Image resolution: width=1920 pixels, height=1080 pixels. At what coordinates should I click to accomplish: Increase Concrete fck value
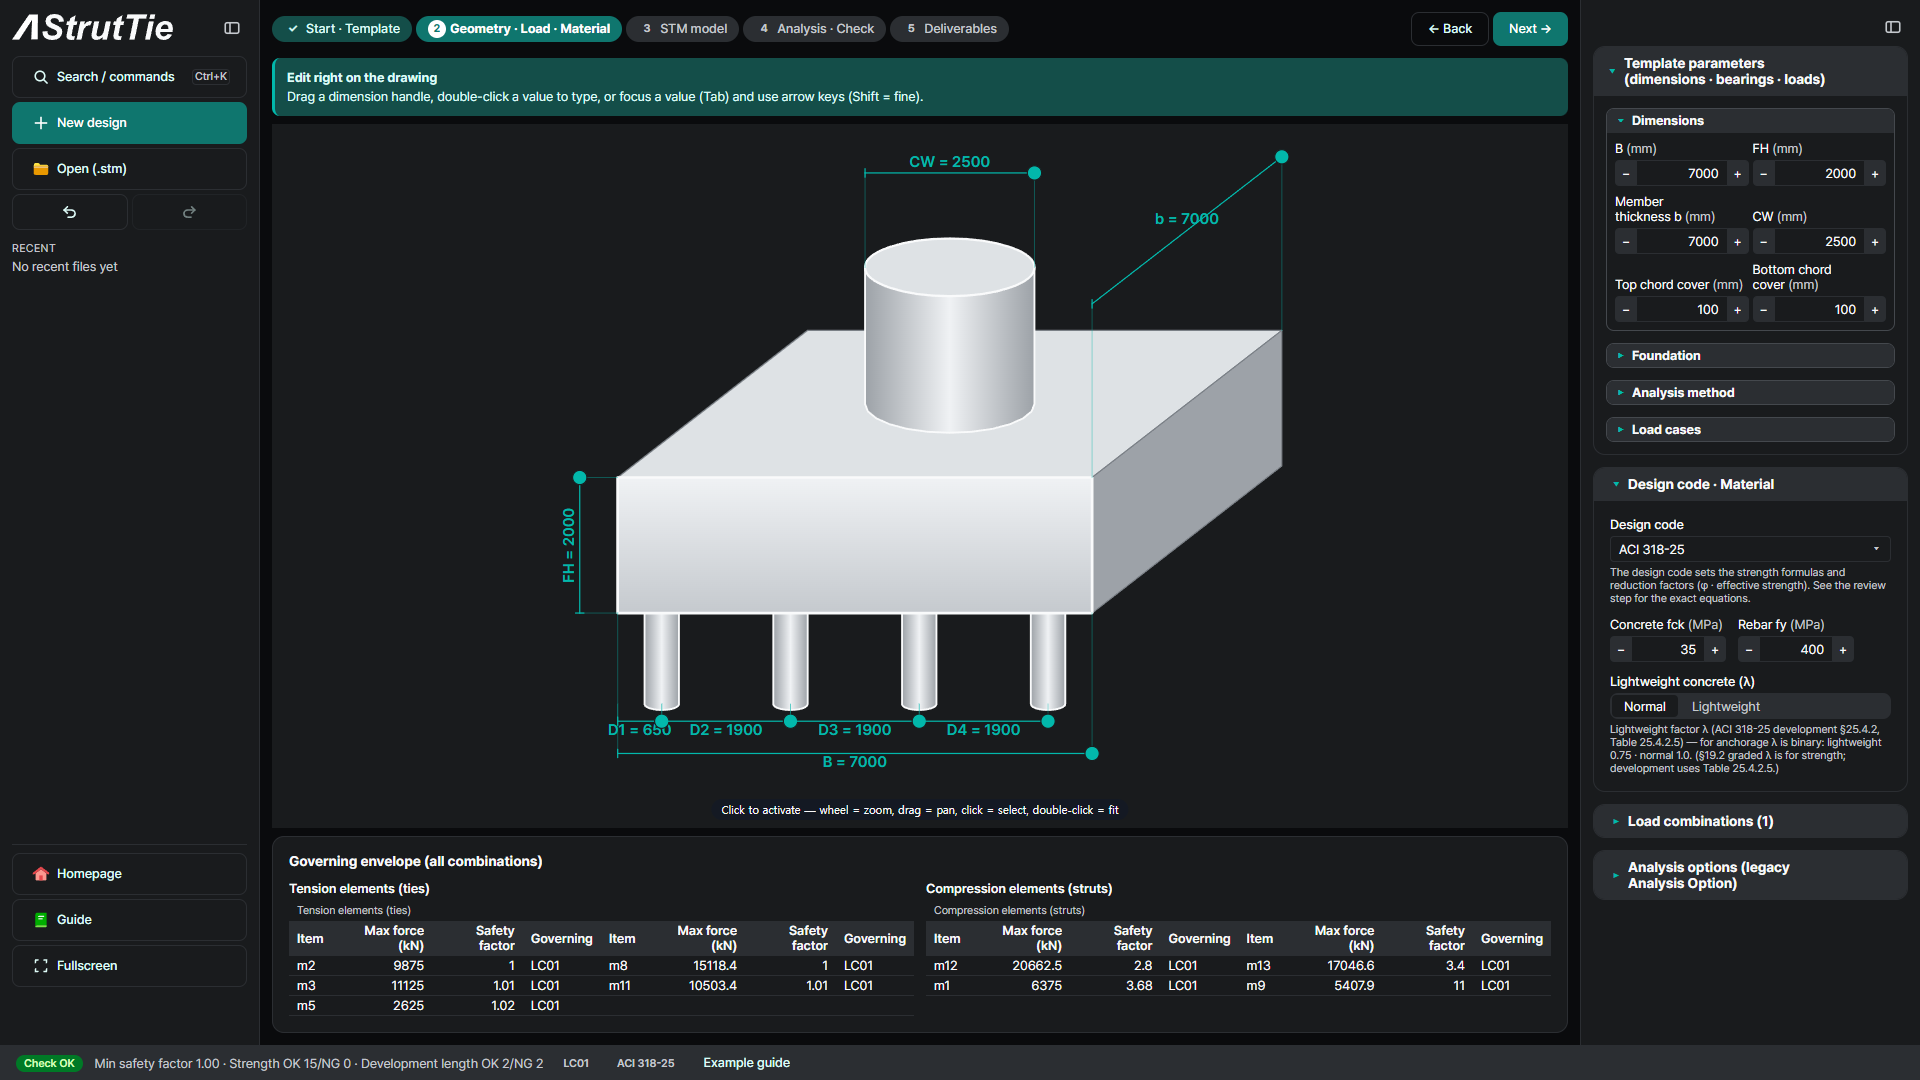tap(1715, 650)
